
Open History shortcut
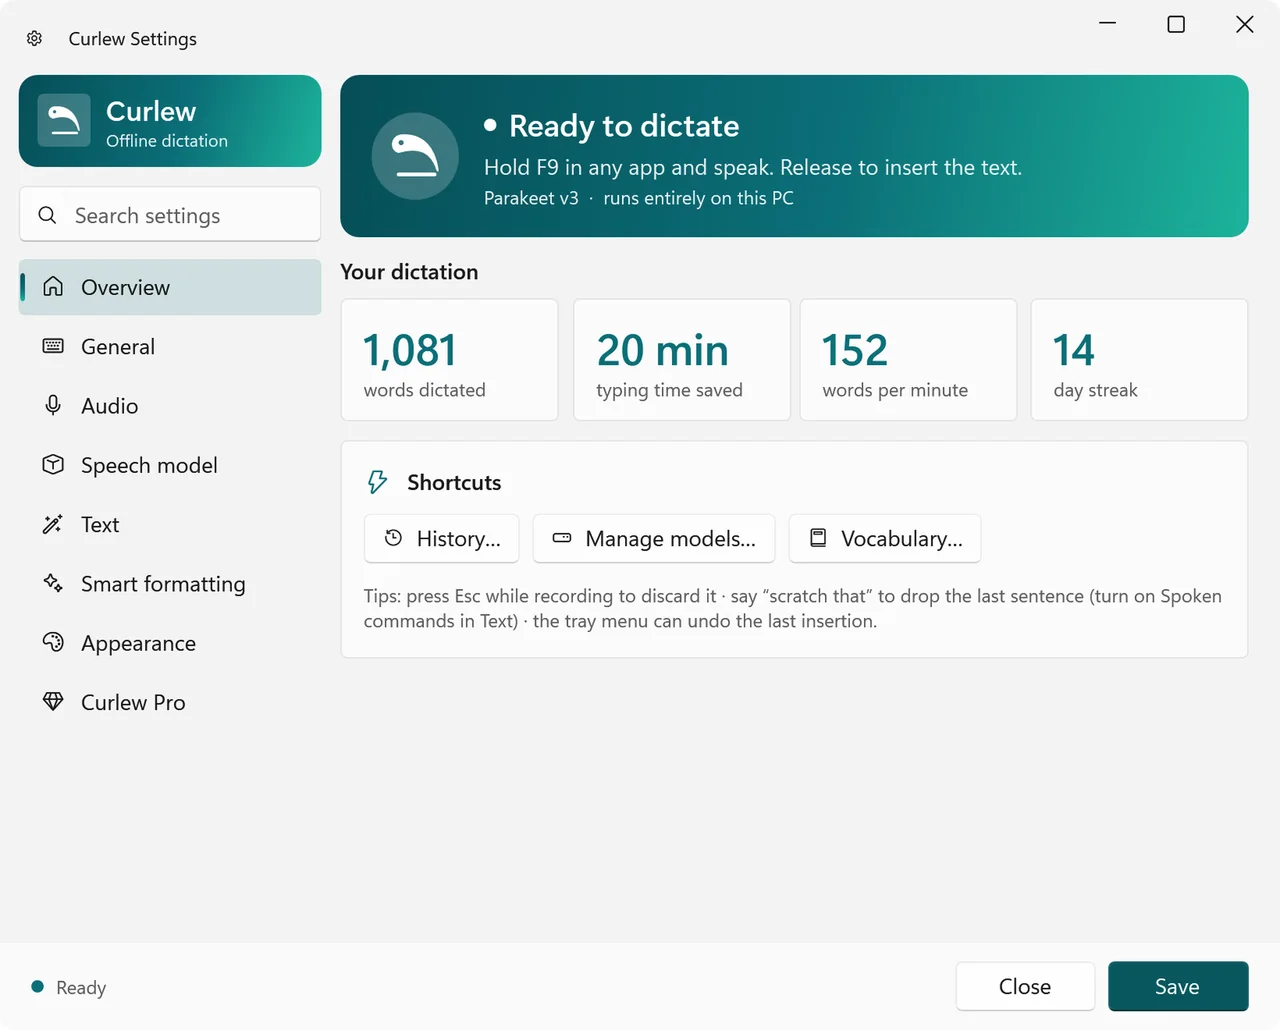(x=442, y=538)
